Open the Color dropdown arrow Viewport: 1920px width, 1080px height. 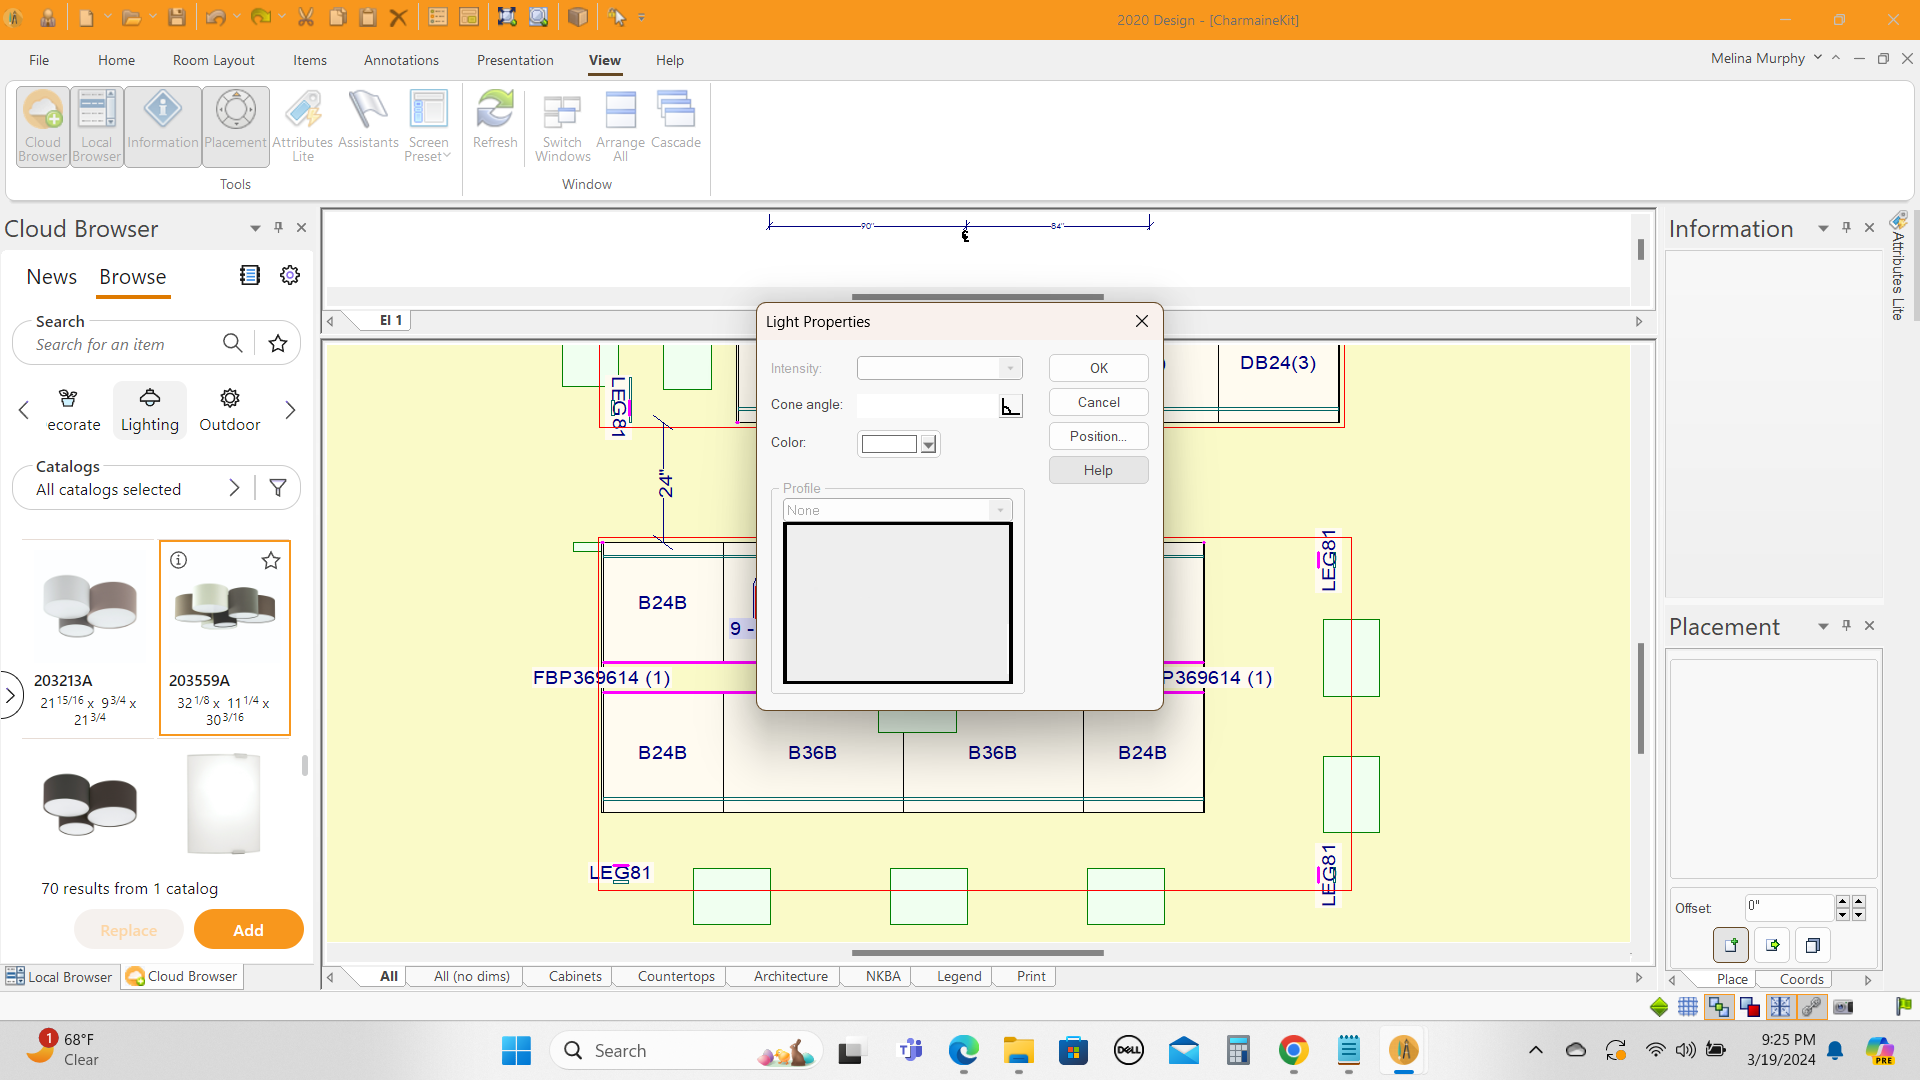coord(929,444)
